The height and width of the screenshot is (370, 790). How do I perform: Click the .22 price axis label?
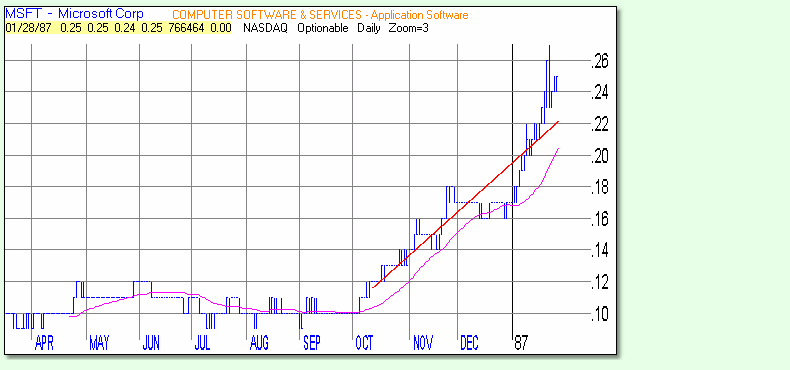pos(601,125)
